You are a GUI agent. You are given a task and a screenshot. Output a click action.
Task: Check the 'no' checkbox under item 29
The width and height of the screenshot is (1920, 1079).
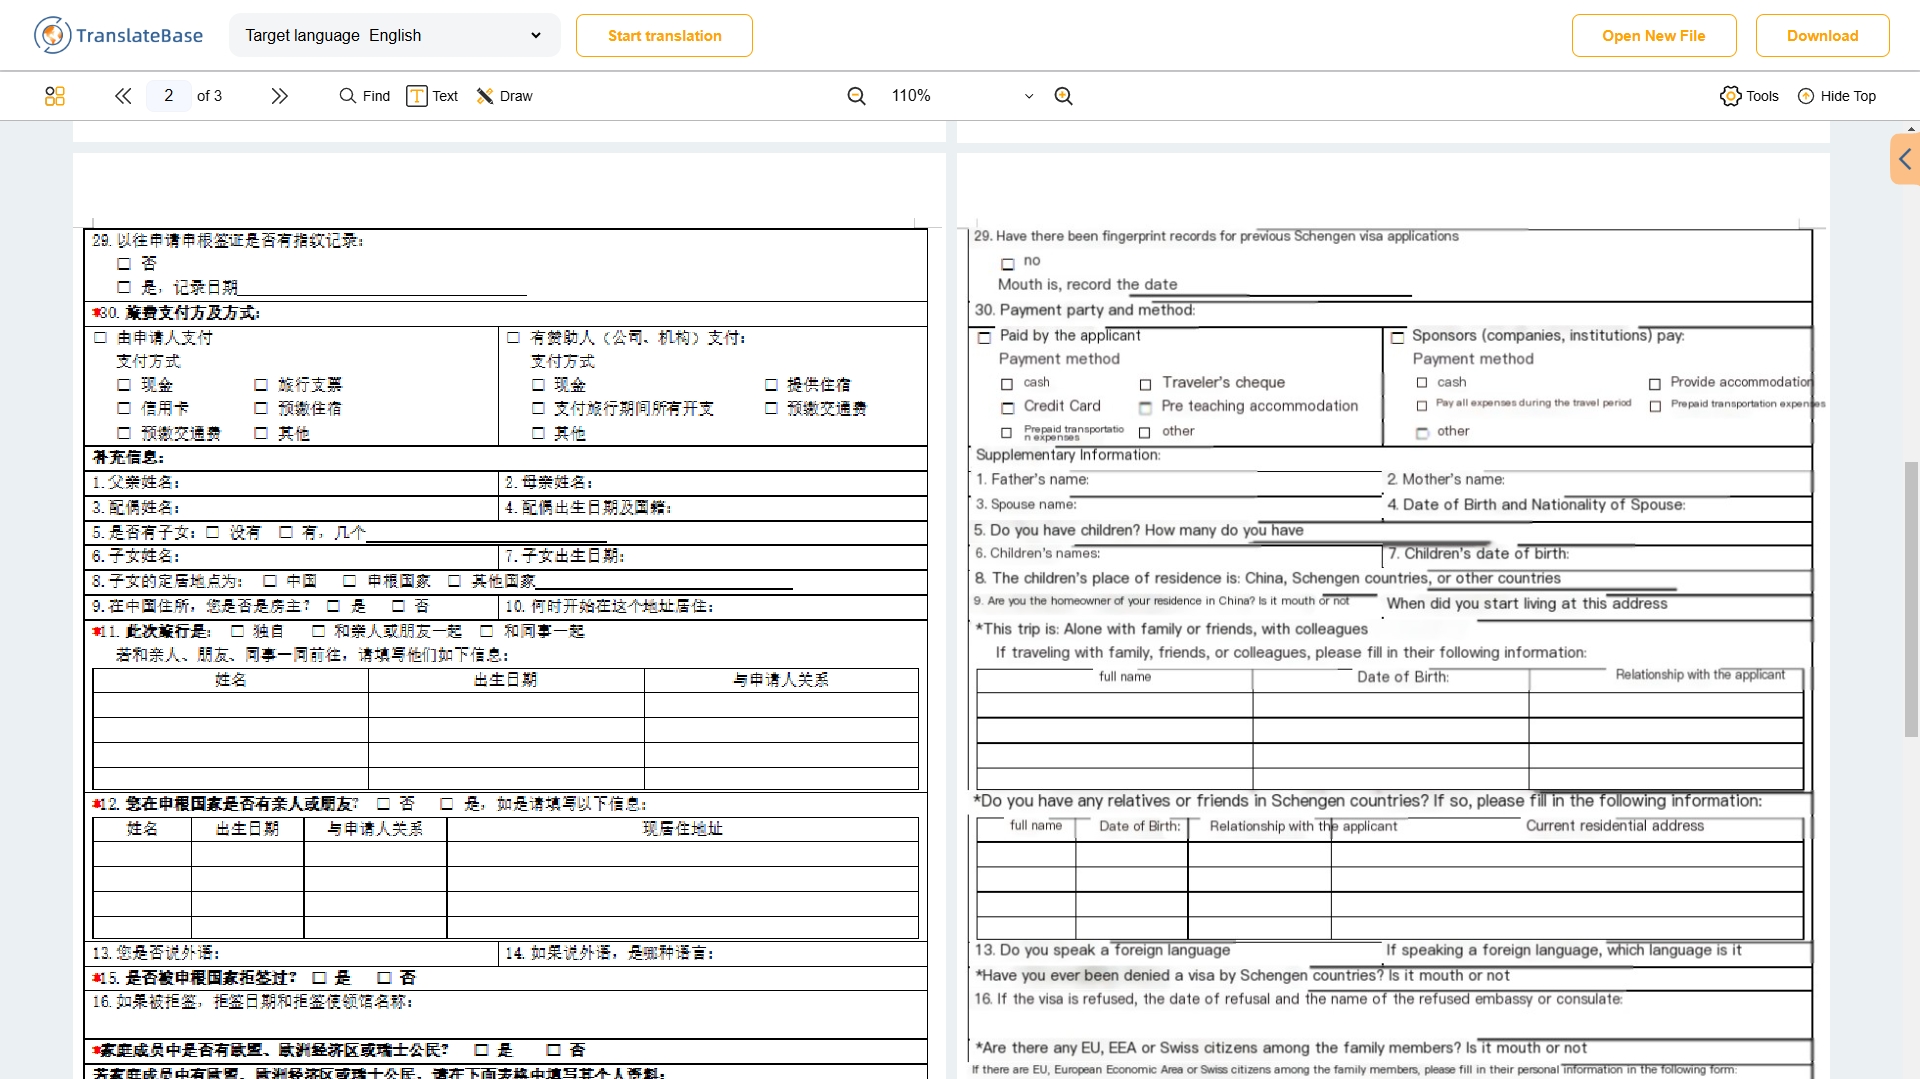point(1008,264)
